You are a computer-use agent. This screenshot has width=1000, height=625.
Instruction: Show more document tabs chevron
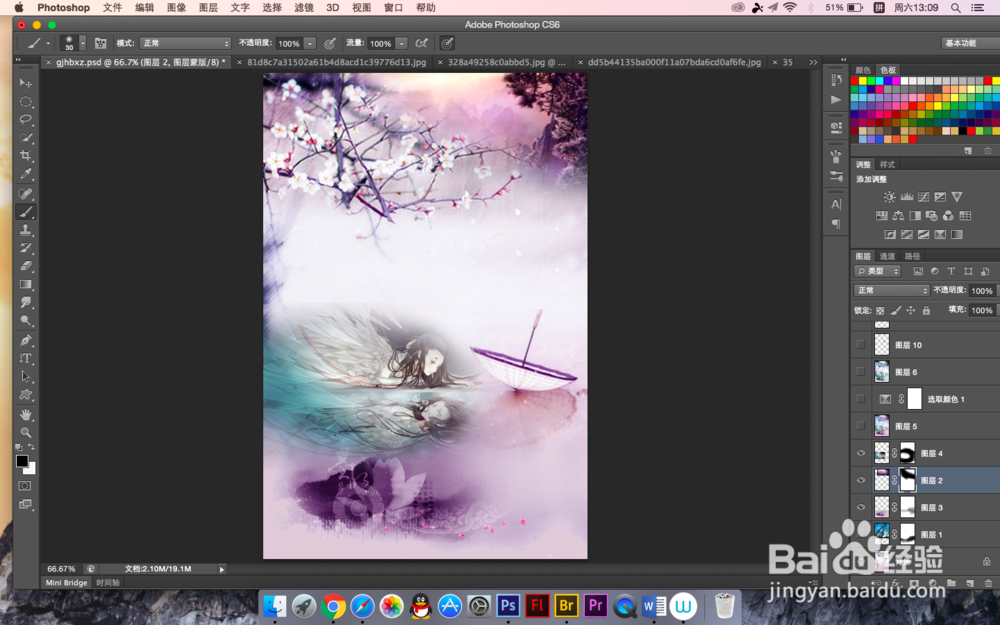pos(813,62)
